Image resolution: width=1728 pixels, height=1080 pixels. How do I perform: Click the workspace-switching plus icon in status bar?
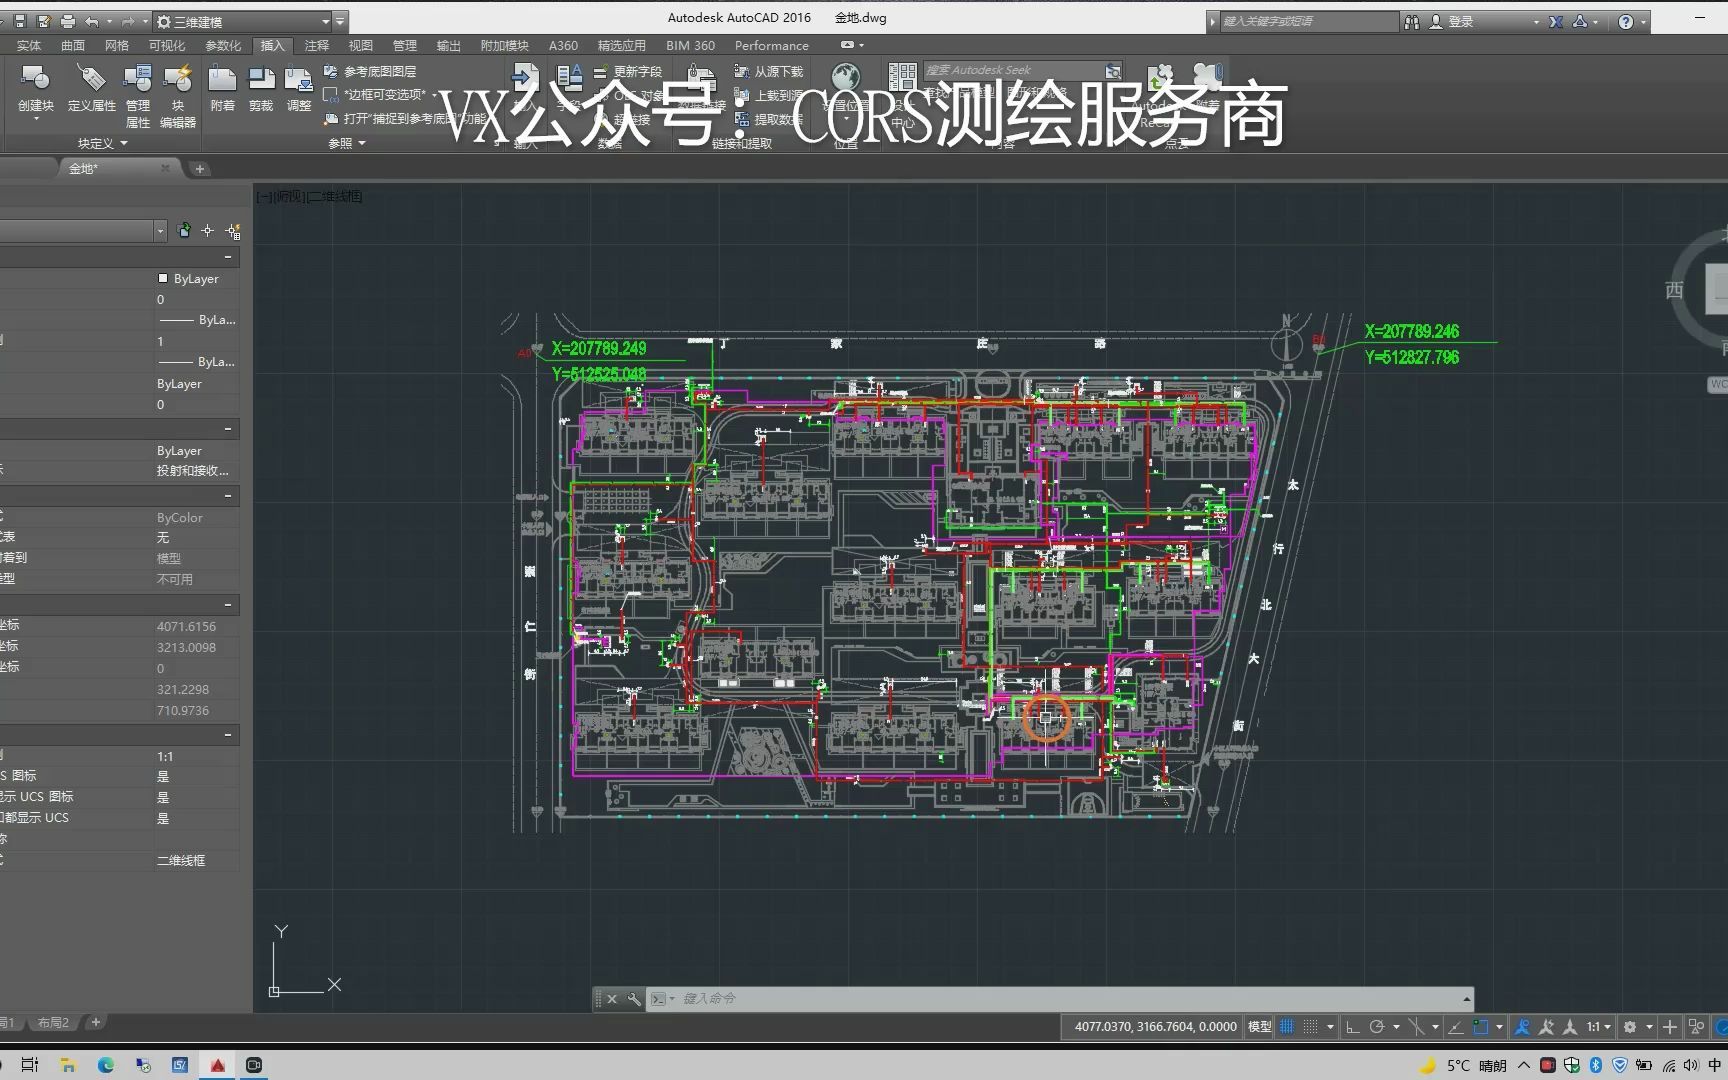click(1670, 1027)
